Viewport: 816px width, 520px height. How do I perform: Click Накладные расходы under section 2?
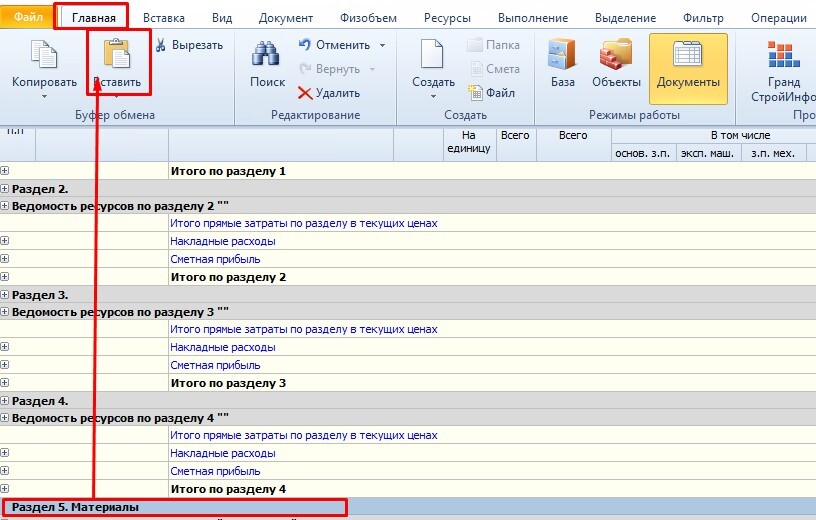pos(223,241)
